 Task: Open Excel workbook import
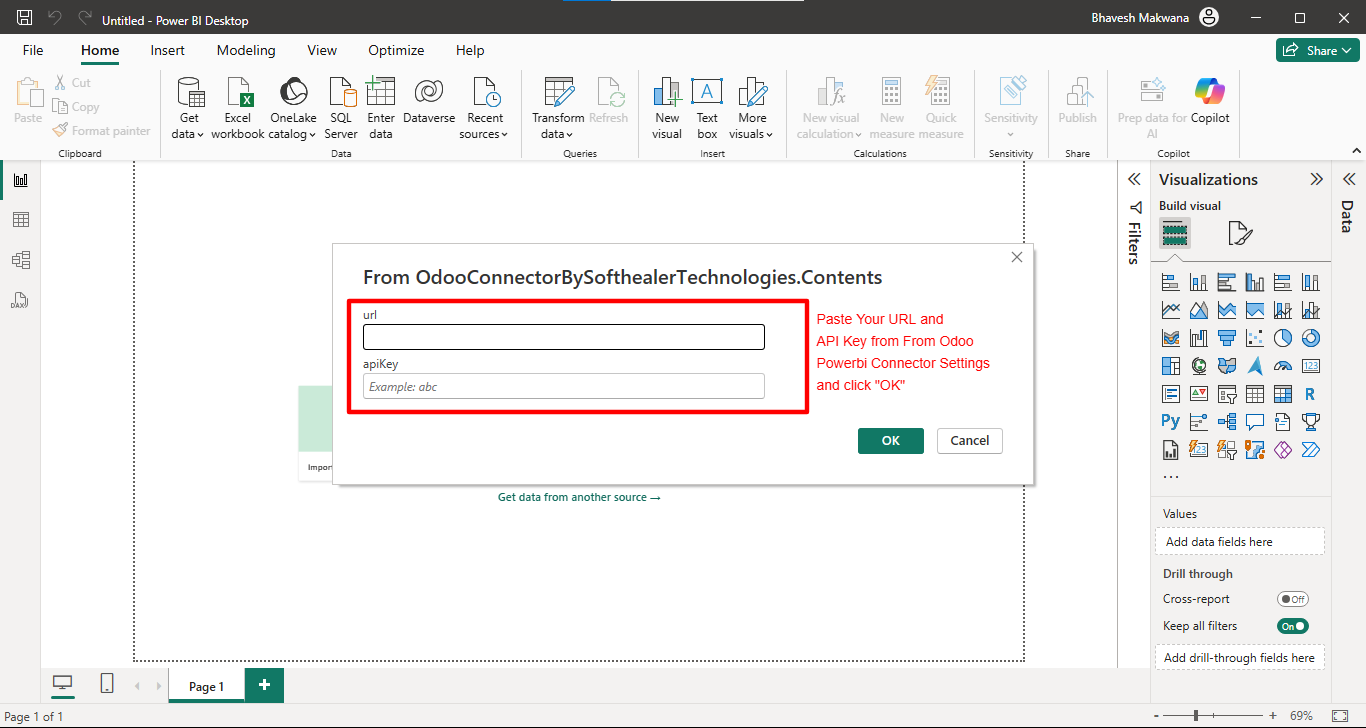click(238, 108)
